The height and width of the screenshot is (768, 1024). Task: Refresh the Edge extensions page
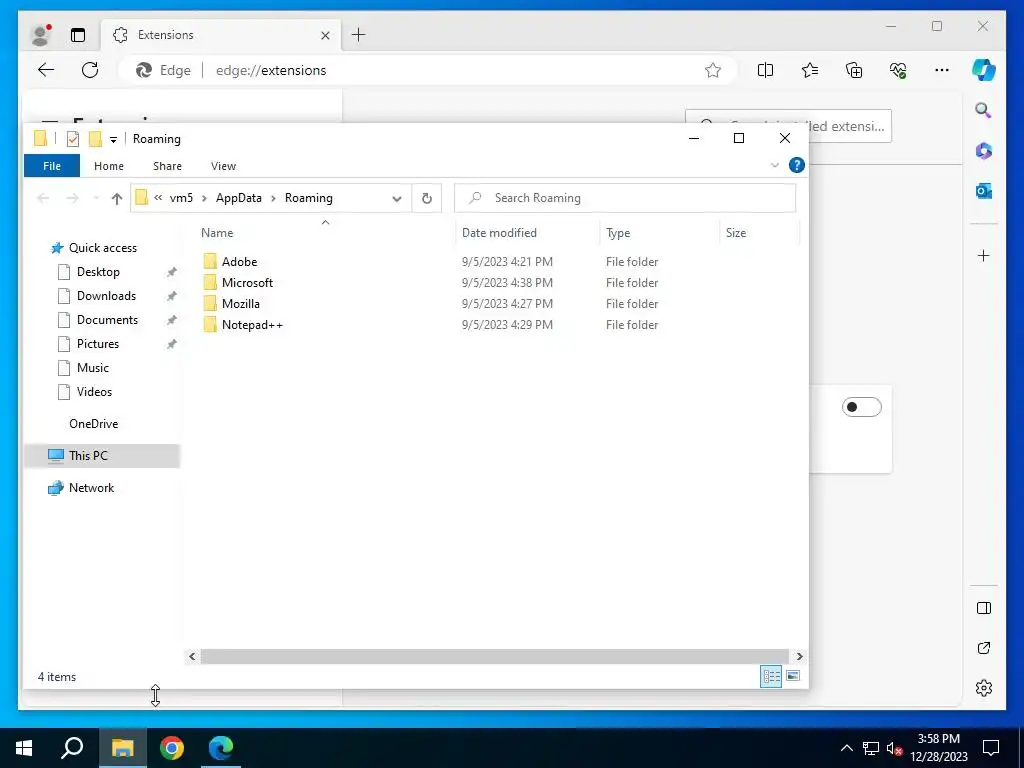(x=90, y=70)
